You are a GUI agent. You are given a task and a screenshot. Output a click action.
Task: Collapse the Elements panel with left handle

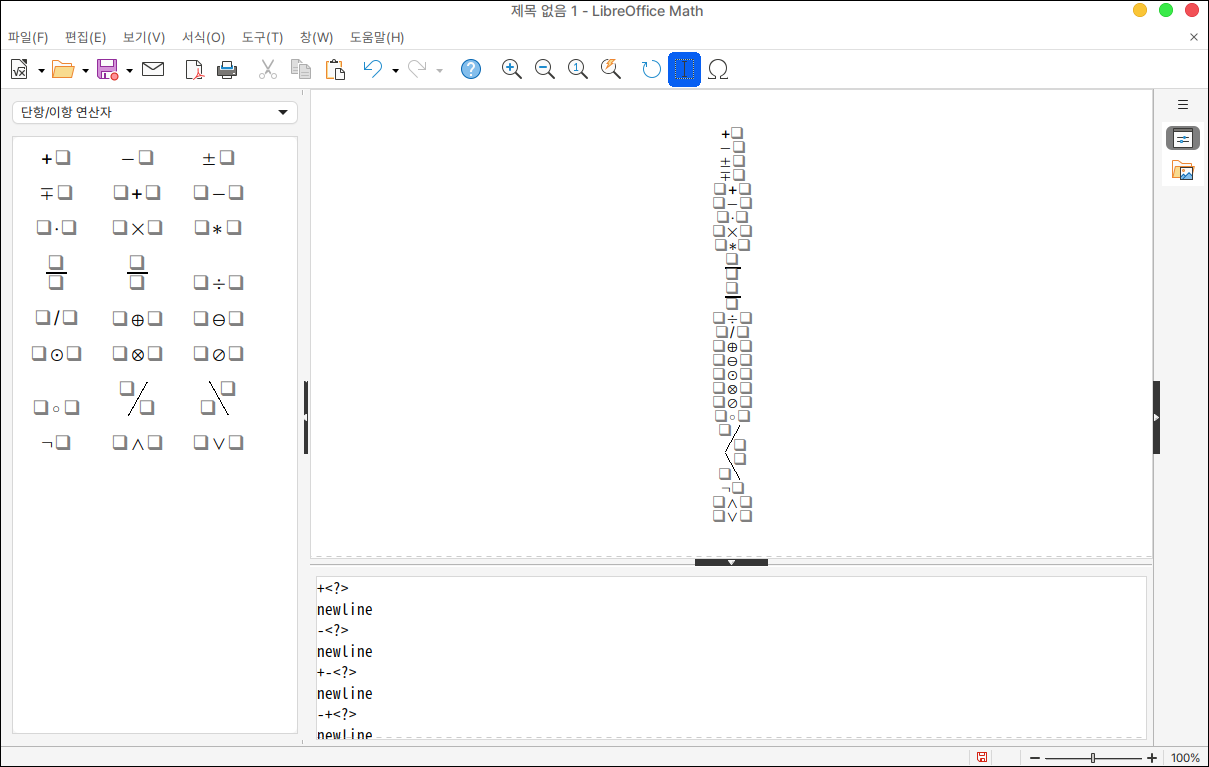pos(306,417)
